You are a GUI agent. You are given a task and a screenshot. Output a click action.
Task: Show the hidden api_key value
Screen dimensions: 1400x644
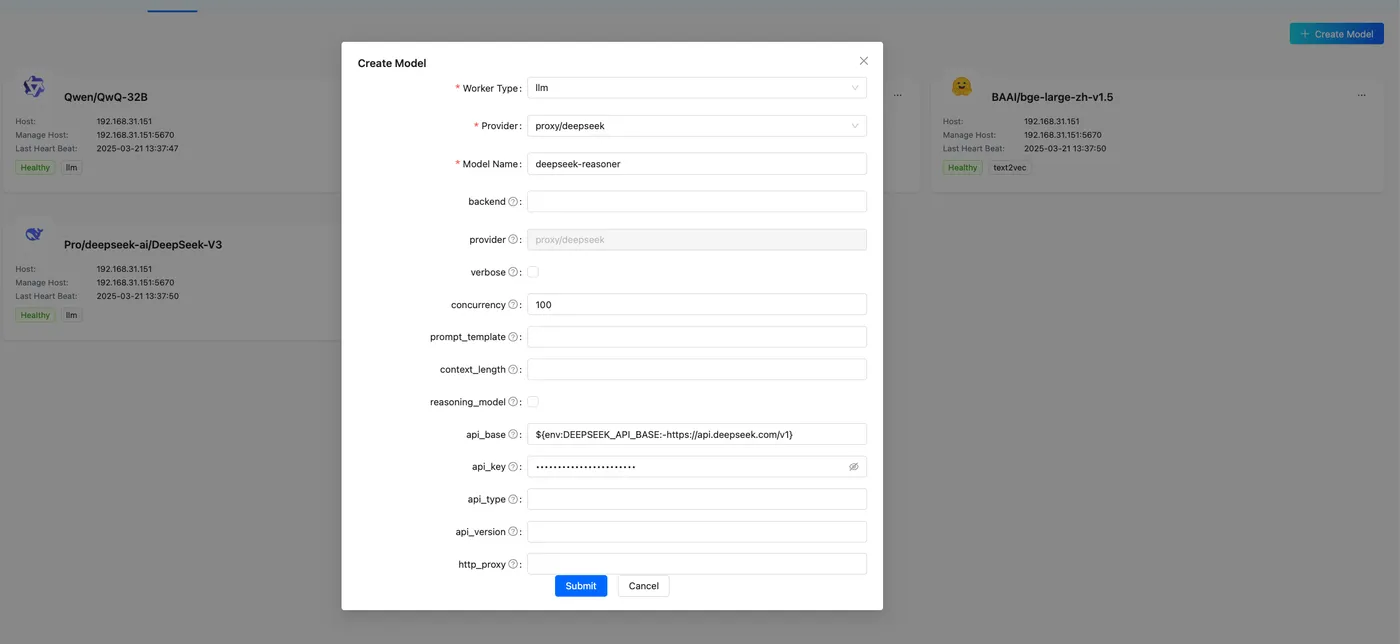pyautogui.click(x=853, y=467)
